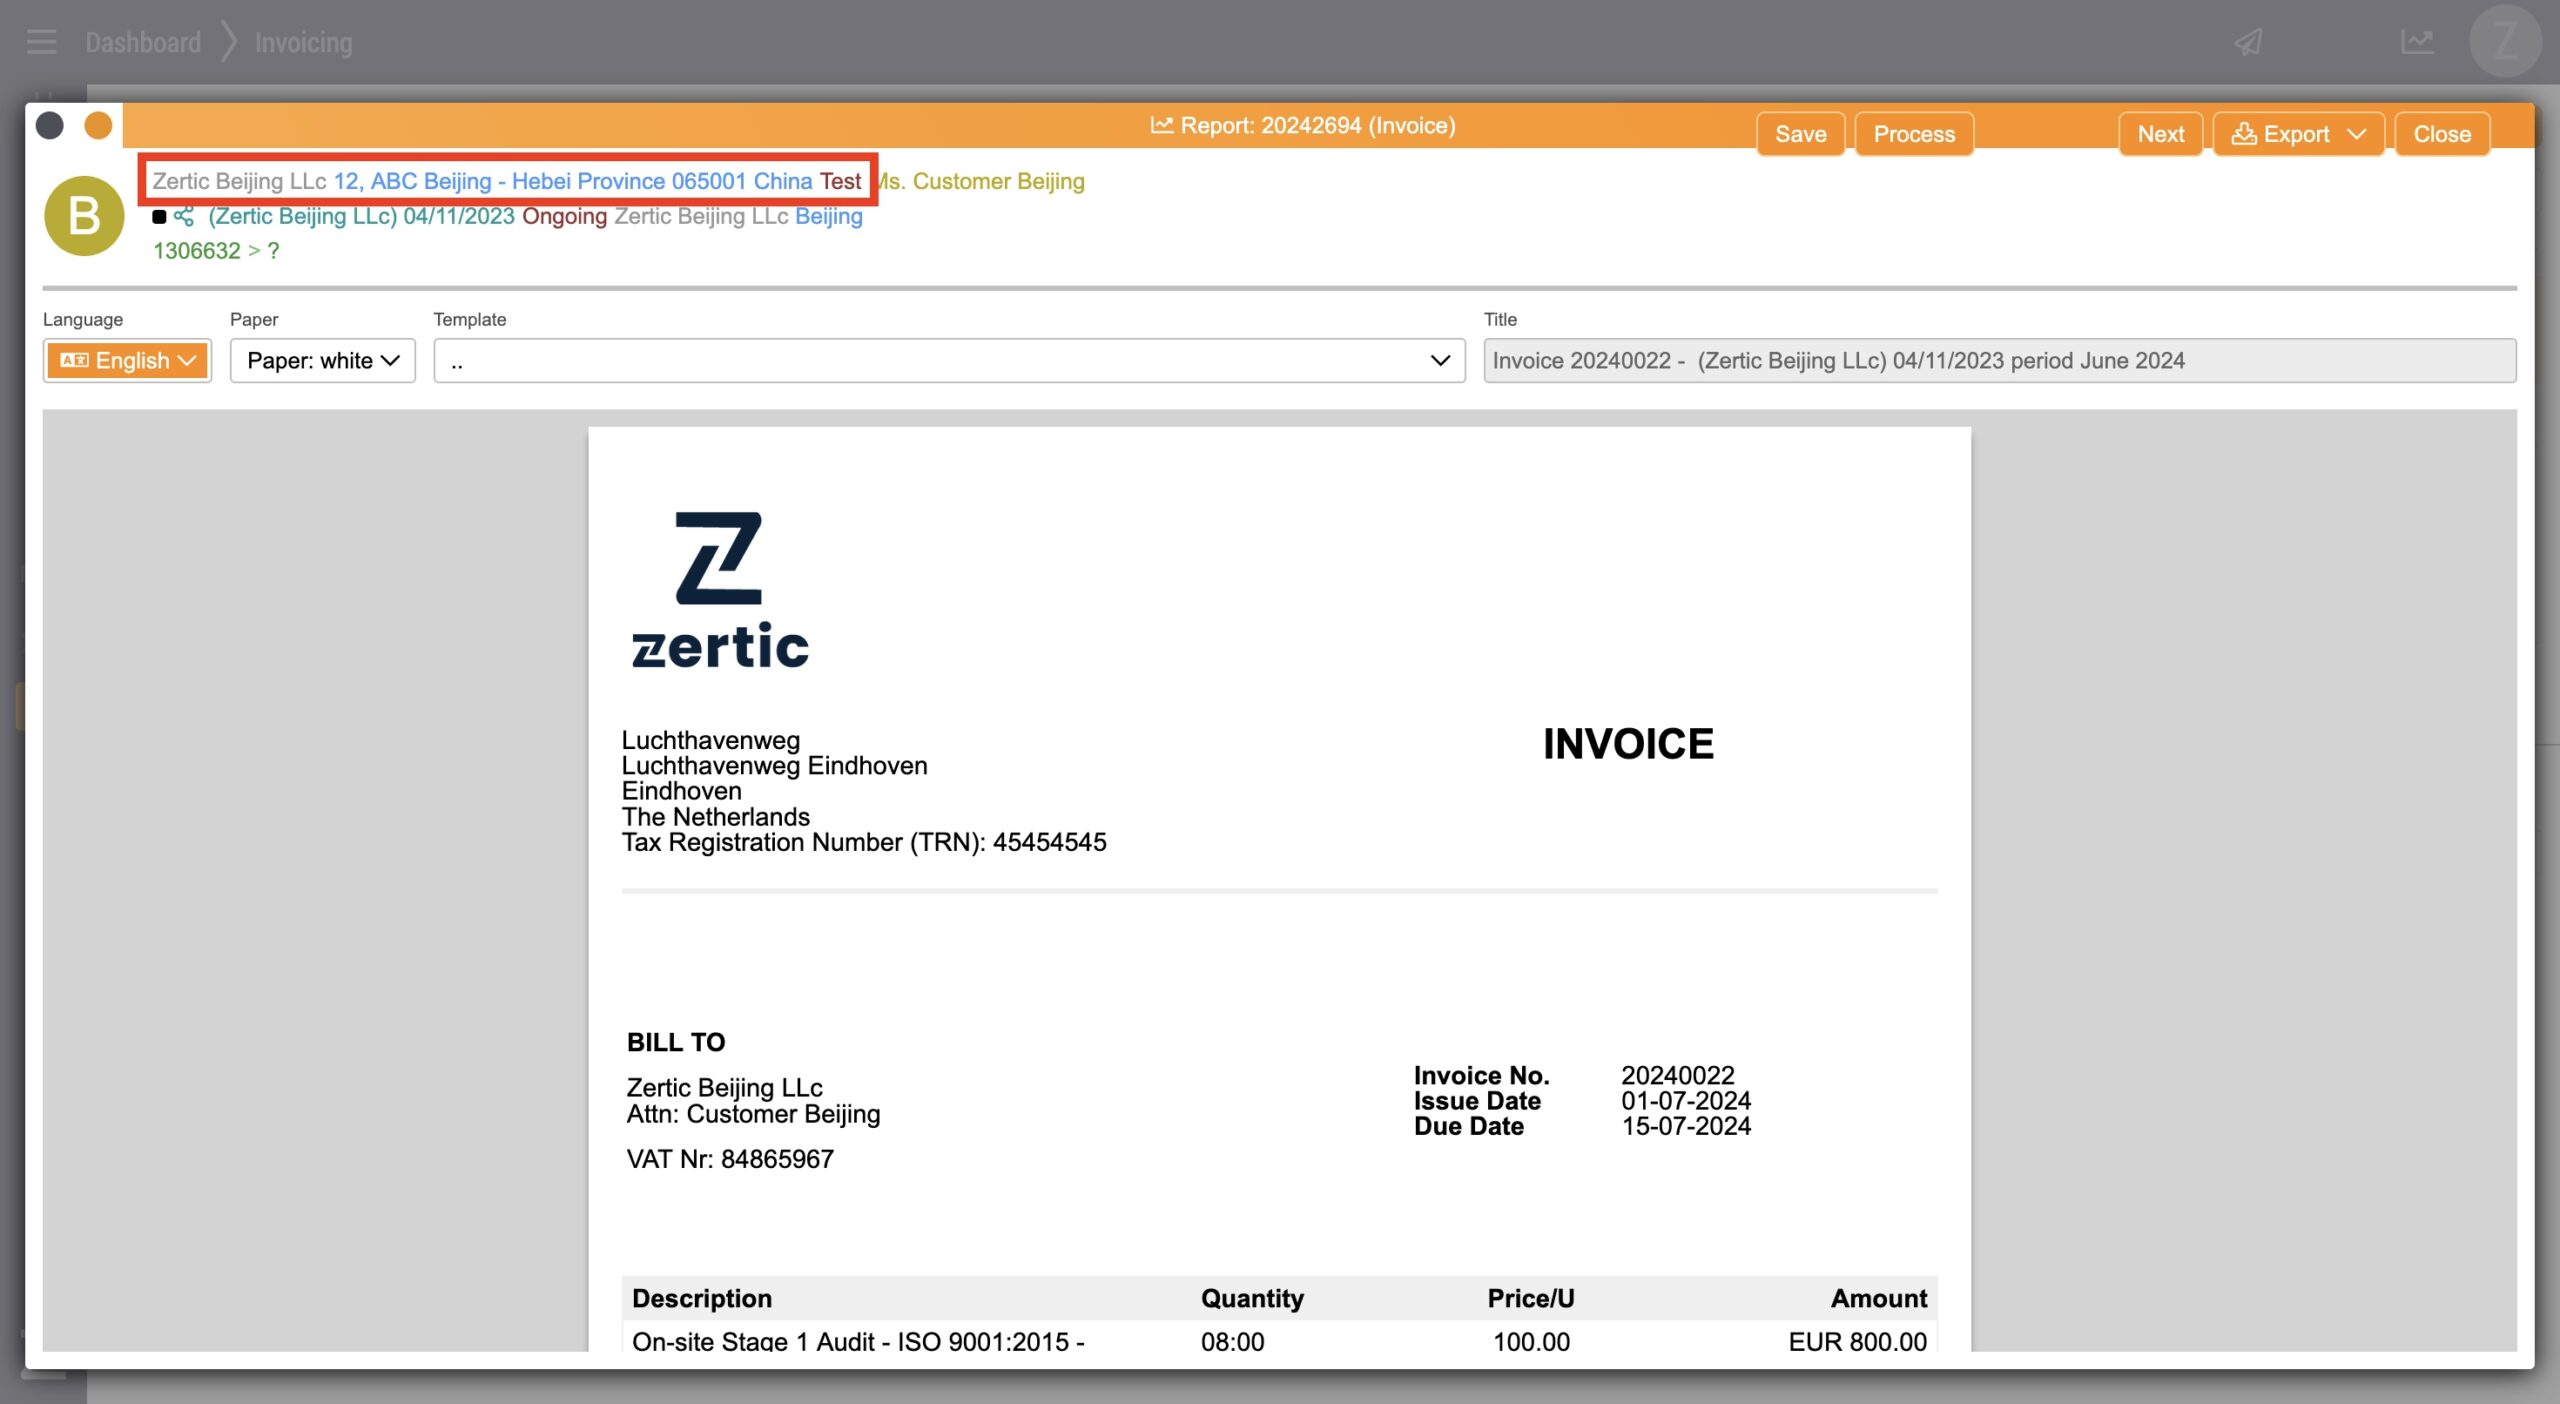Click the orange circle window button
The width and height of the screenshot is (2560, 1404).
[98, 126]
